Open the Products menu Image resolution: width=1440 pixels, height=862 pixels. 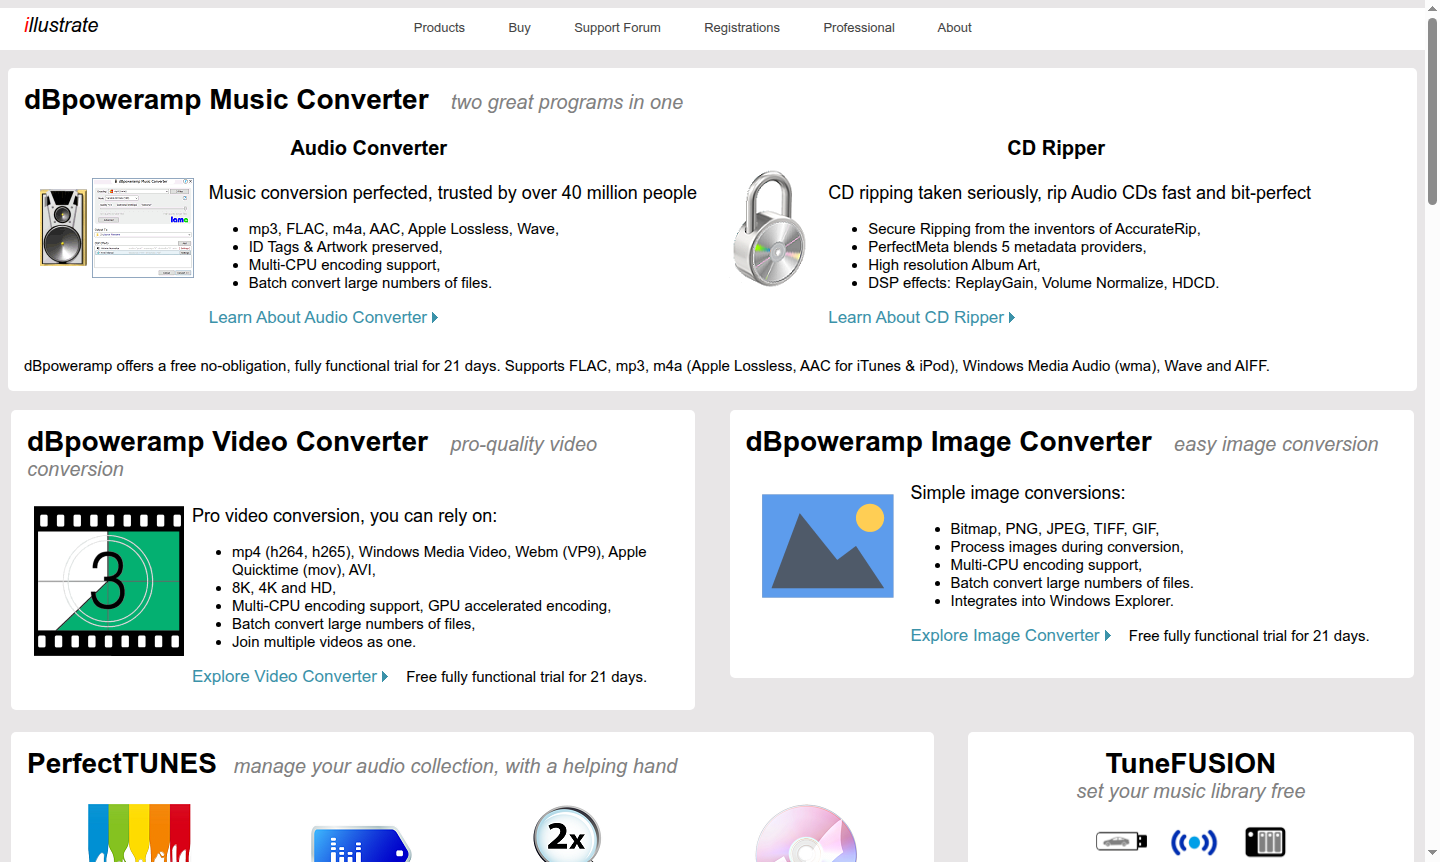click(439, 28)
